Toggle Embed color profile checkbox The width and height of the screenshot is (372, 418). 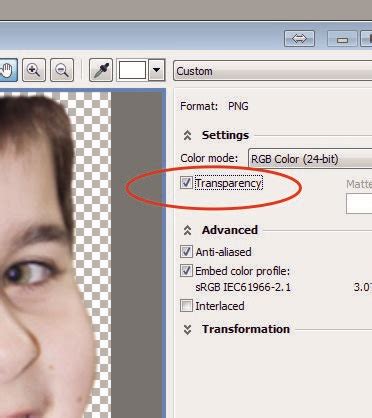tap(186, 271)
